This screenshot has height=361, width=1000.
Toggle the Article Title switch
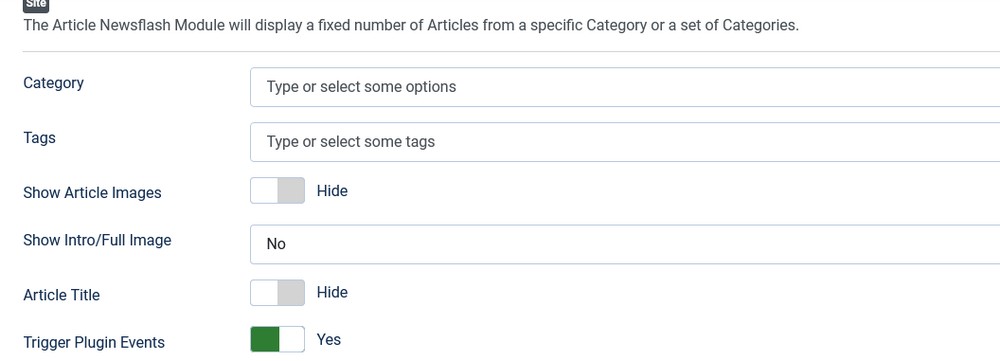[277, 293]
